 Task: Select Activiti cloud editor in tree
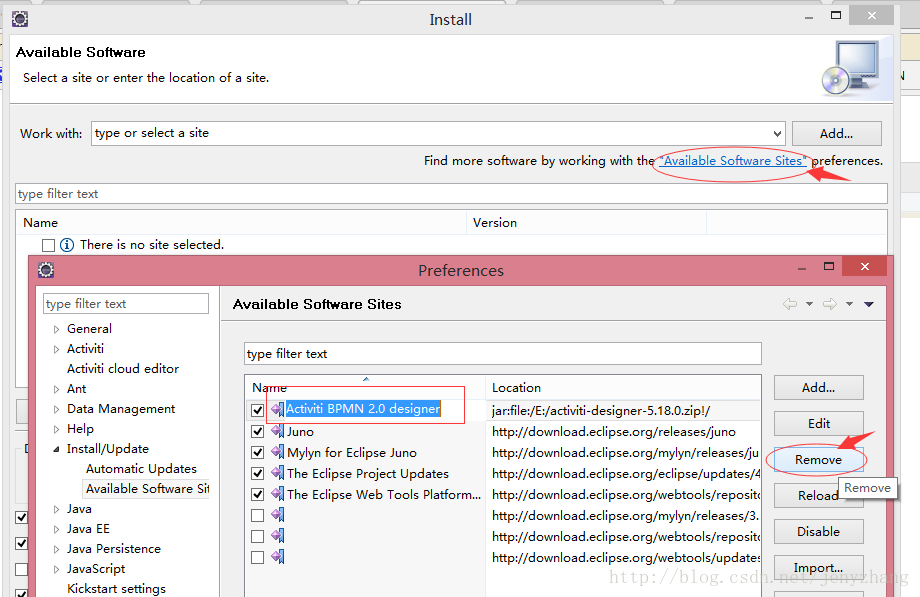(123, 369)
